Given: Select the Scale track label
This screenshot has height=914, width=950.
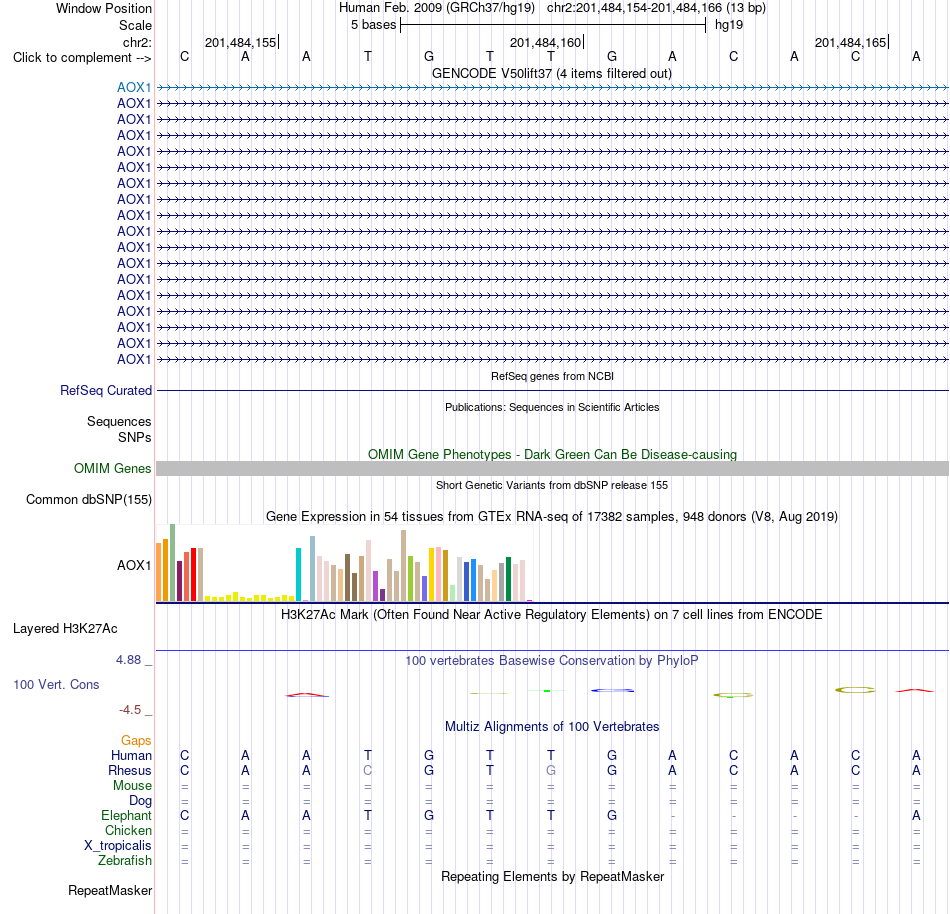Looking at the screenshot, I should coord(135,25).
